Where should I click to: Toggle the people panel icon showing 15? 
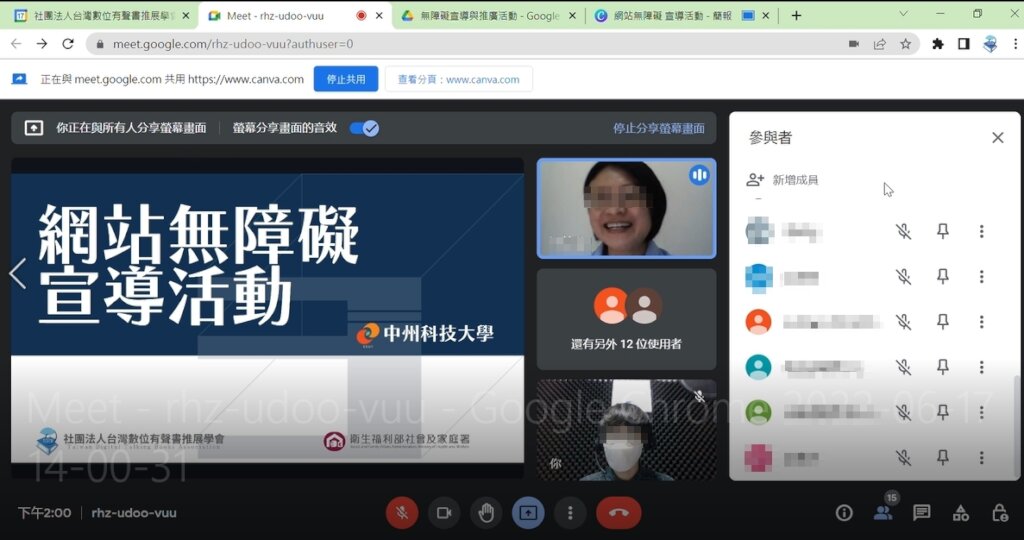tap(884, 513)
